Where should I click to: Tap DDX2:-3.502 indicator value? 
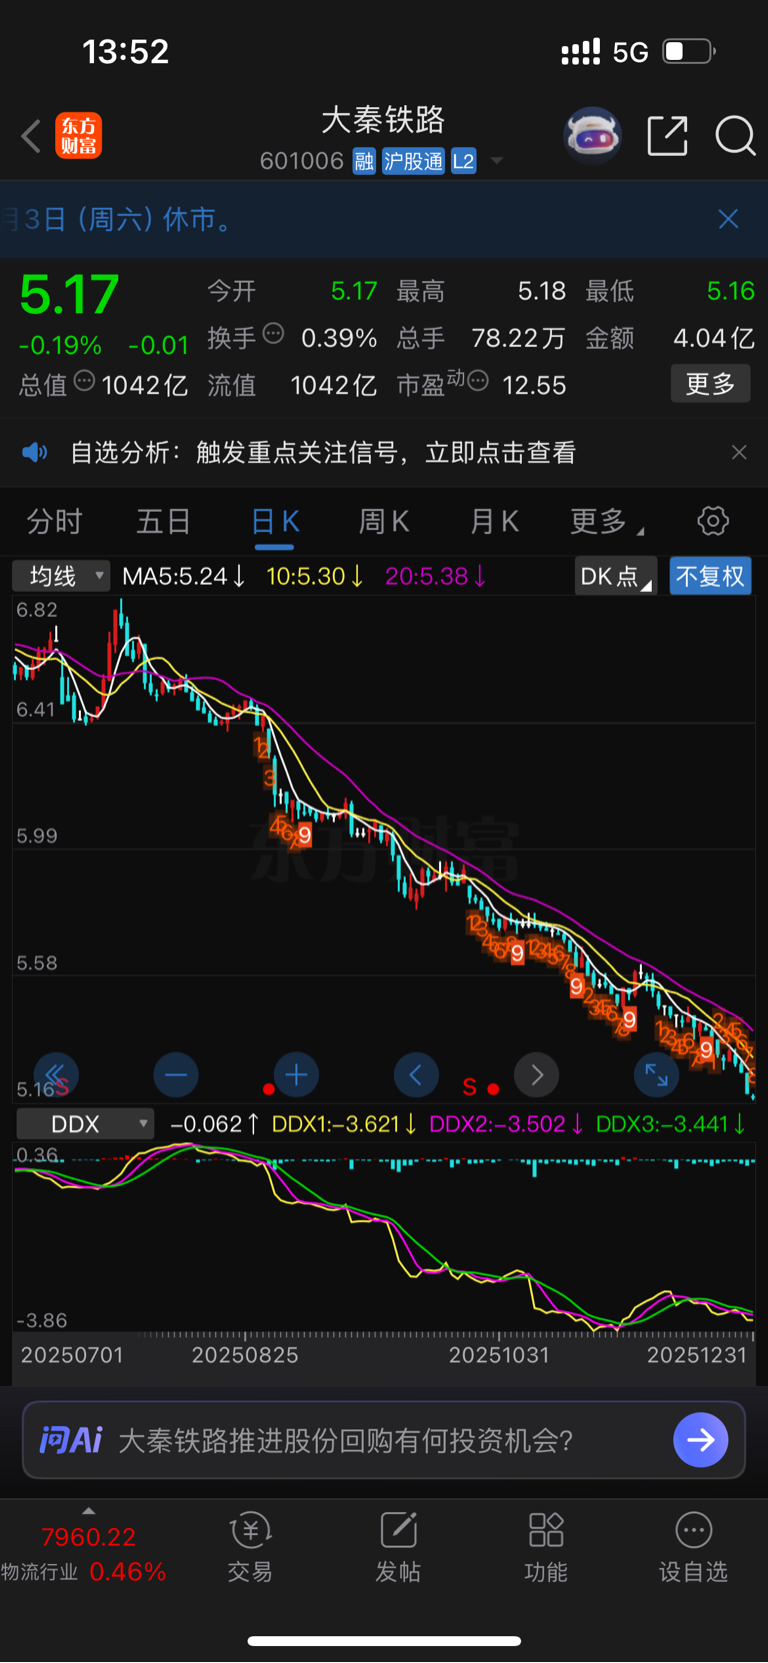pos(506,1124)
